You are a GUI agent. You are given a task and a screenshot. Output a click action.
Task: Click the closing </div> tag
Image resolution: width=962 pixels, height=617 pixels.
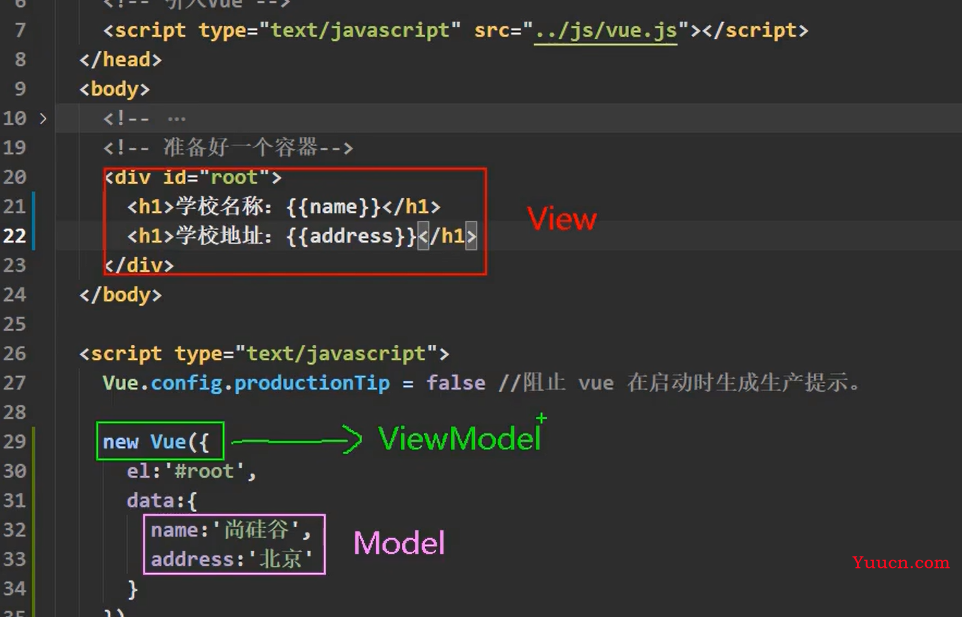pyautogui.click(x=139, y=266)
